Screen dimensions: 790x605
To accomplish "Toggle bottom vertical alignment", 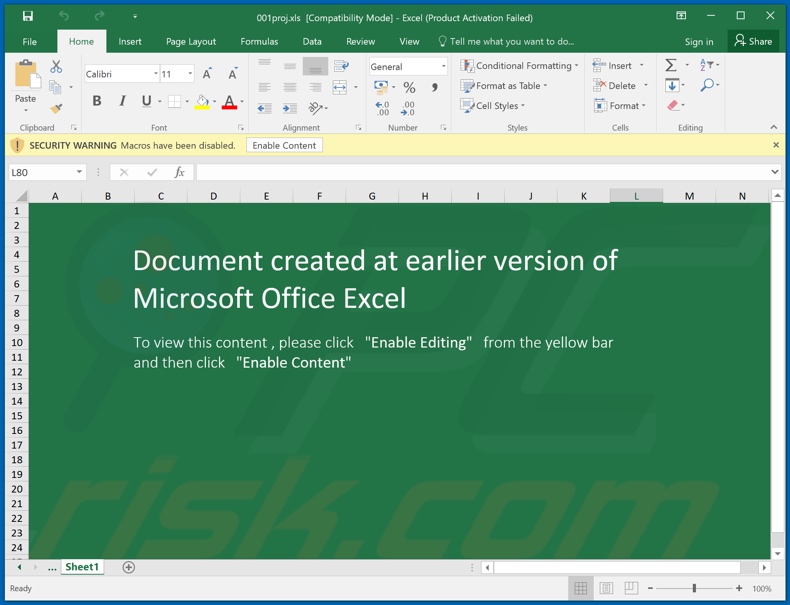I will point(315,66).
